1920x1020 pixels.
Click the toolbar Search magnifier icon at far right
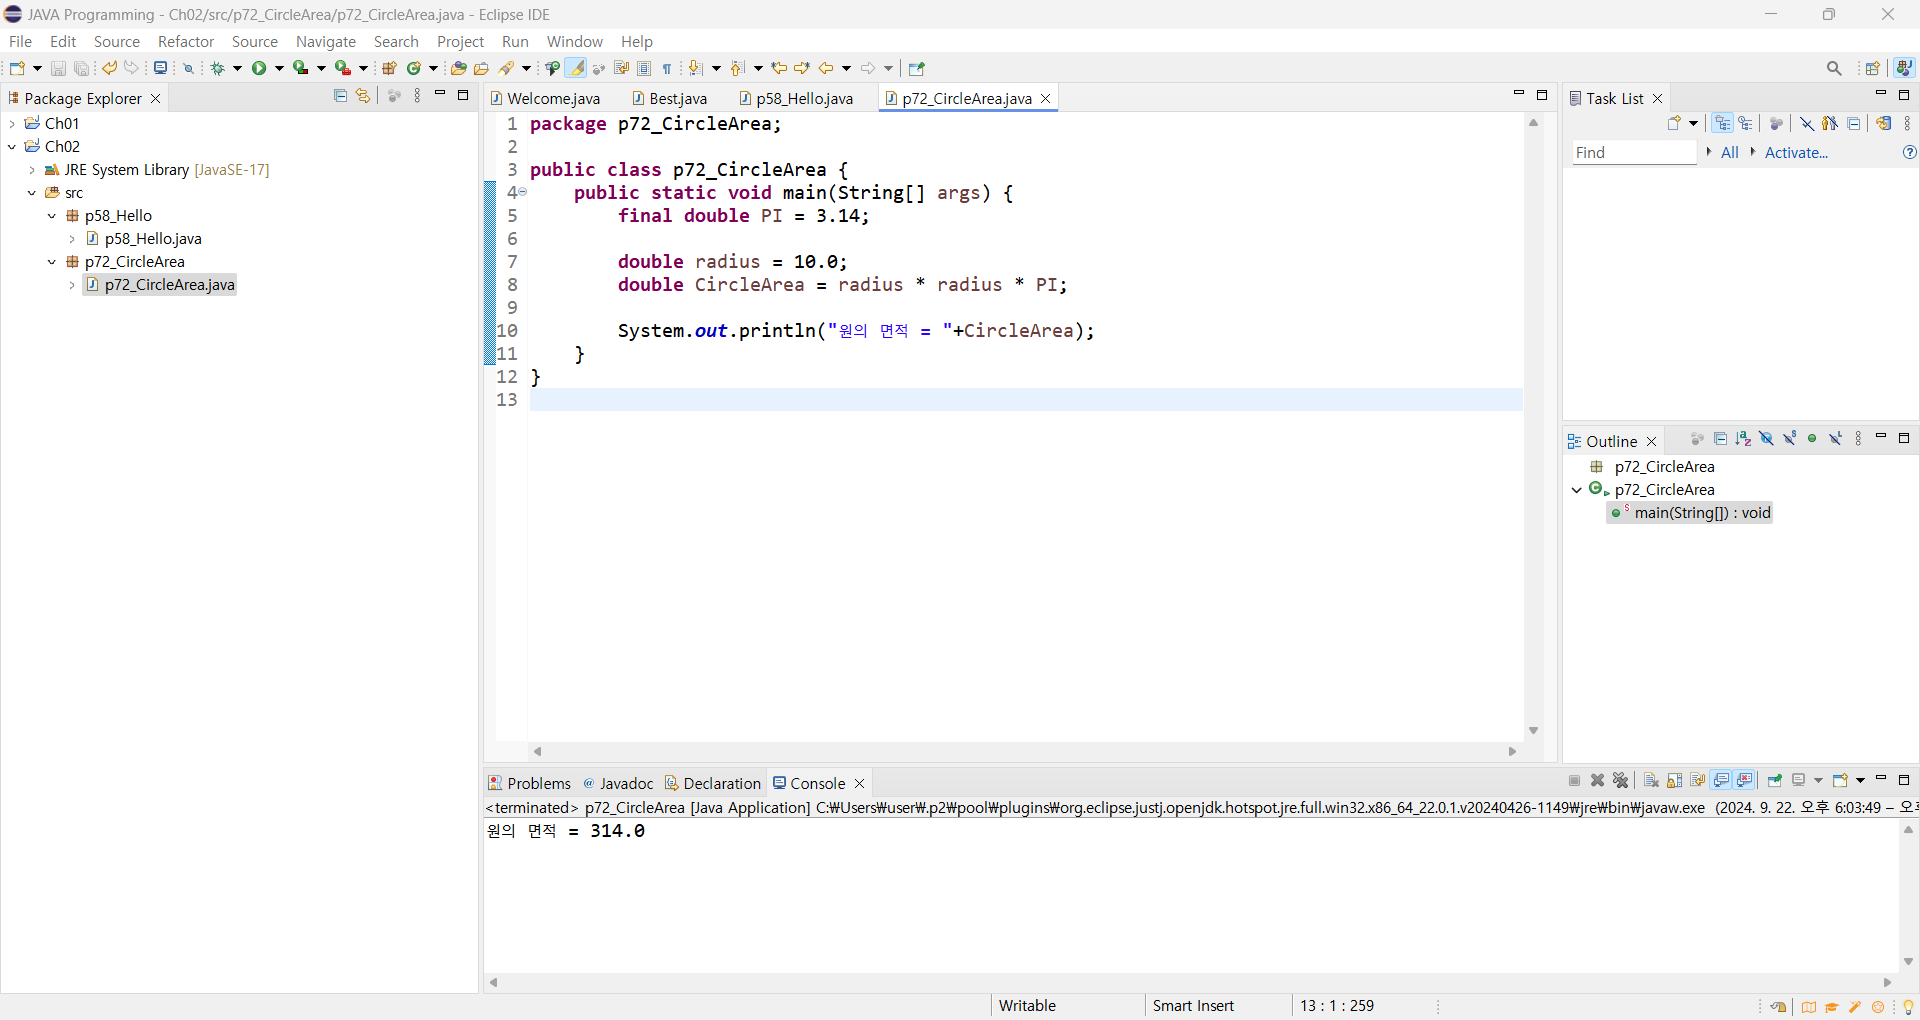[1834, 68]
